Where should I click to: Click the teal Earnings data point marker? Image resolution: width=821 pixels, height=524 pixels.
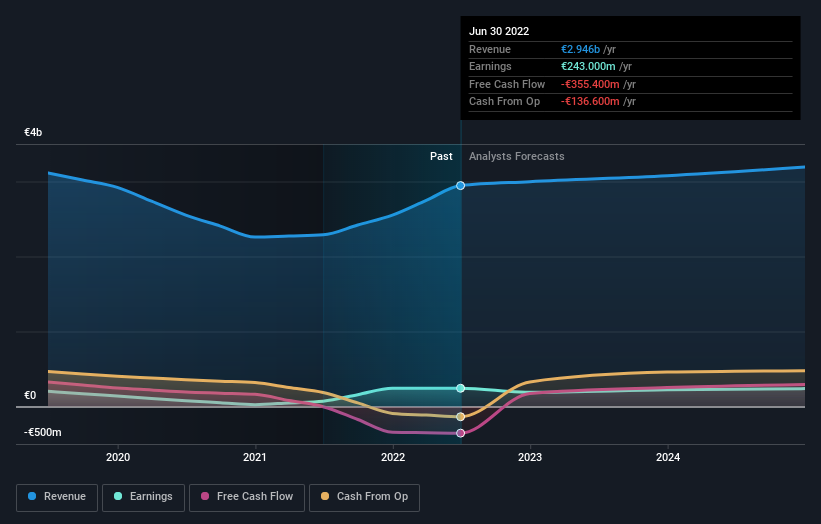pos(460,388)
